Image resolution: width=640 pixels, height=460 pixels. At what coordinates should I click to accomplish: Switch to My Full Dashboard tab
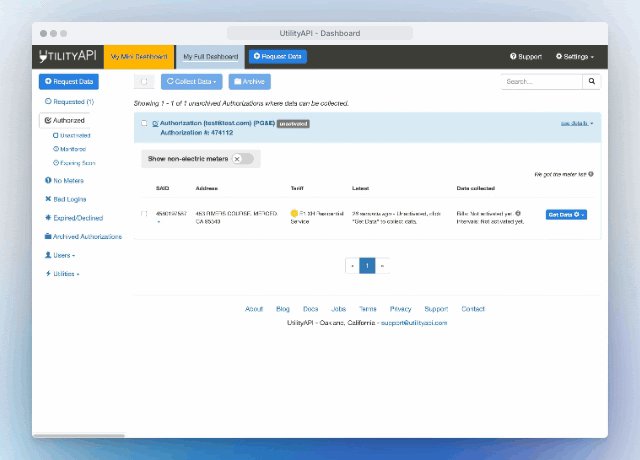click(x=211, y=57)
